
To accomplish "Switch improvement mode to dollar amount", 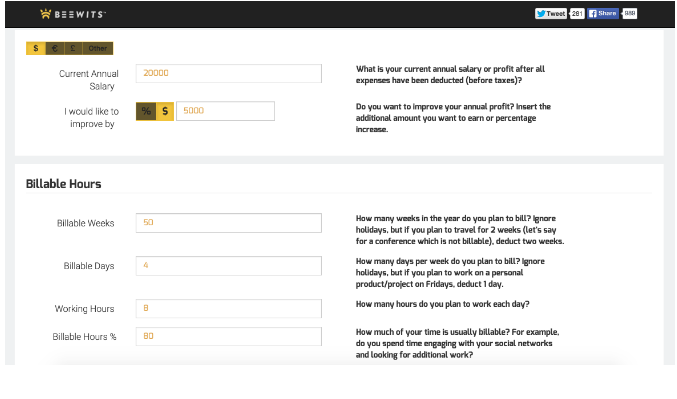I will coord(165,111).
